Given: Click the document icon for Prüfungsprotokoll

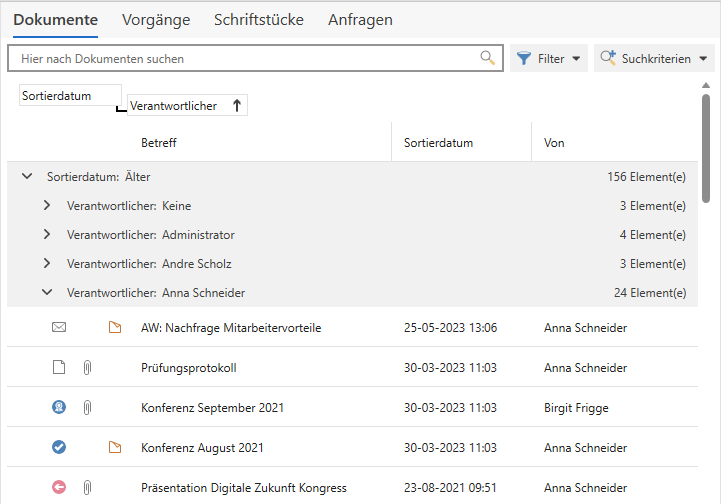Looking at the screenshot, I should tap(59, 367).
